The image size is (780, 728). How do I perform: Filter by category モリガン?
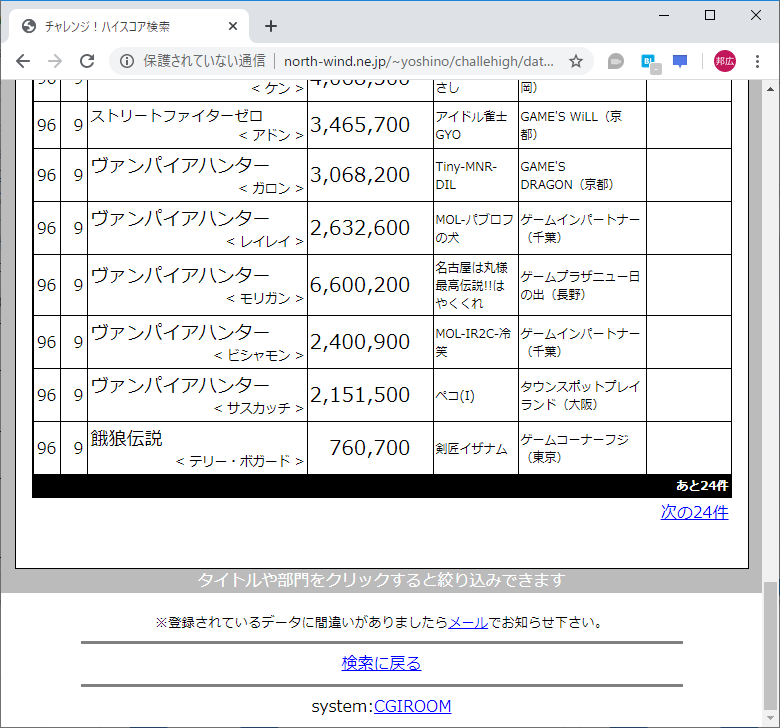click(265, 298)
